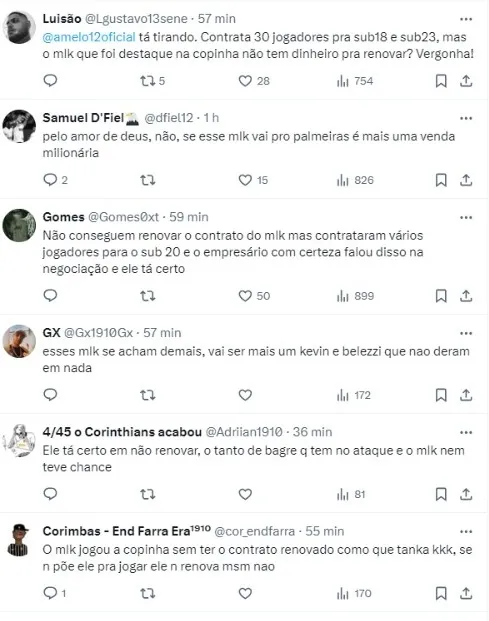This screenshot has height=621, width=489.
Task: Retweet Luisão's tweet with 5 reposts
Action: (x=152, y=81)
